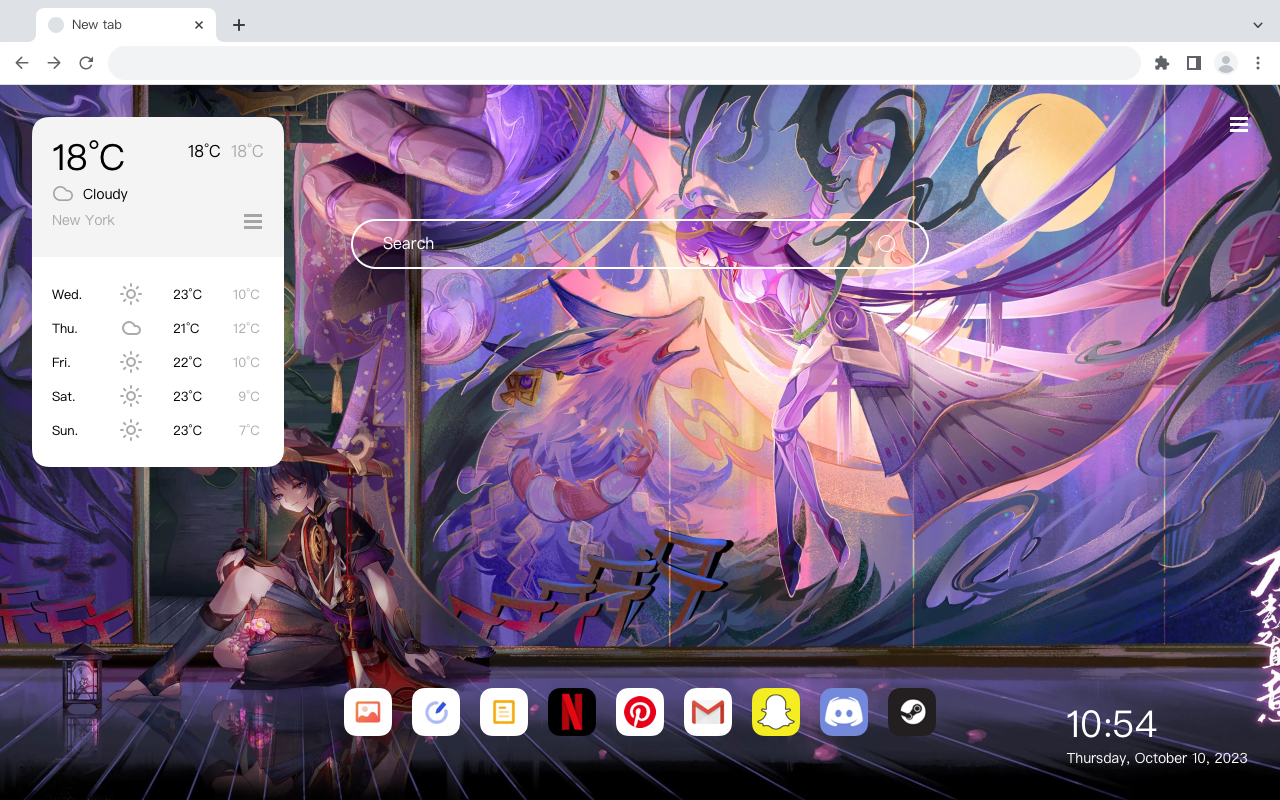Image resolution: width=1280 pixels, height=800 pixels.
Task: Open the hamburger menu in top-right corner of page
Action: 1239,124
